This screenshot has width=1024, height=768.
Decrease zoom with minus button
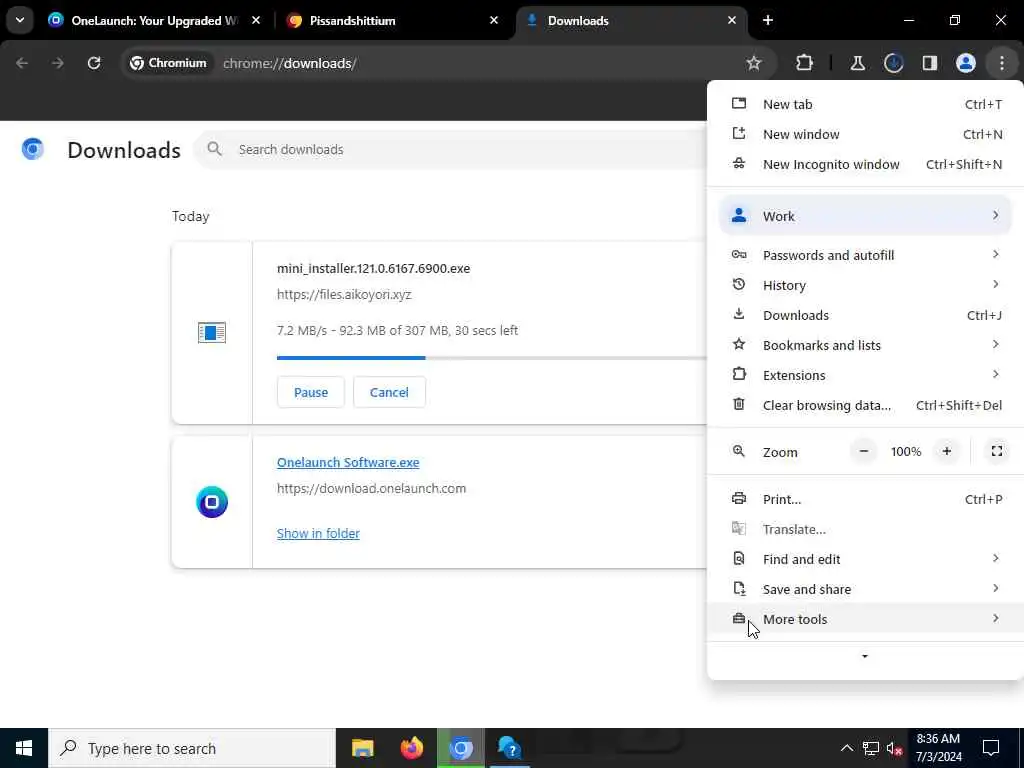point(863,451)
